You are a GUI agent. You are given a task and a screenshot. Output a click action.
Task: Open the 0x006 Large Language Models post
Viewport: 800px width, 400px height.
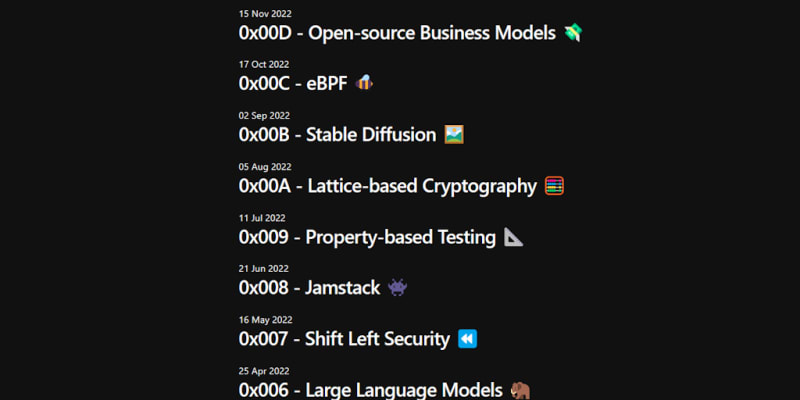coord(370,389)
